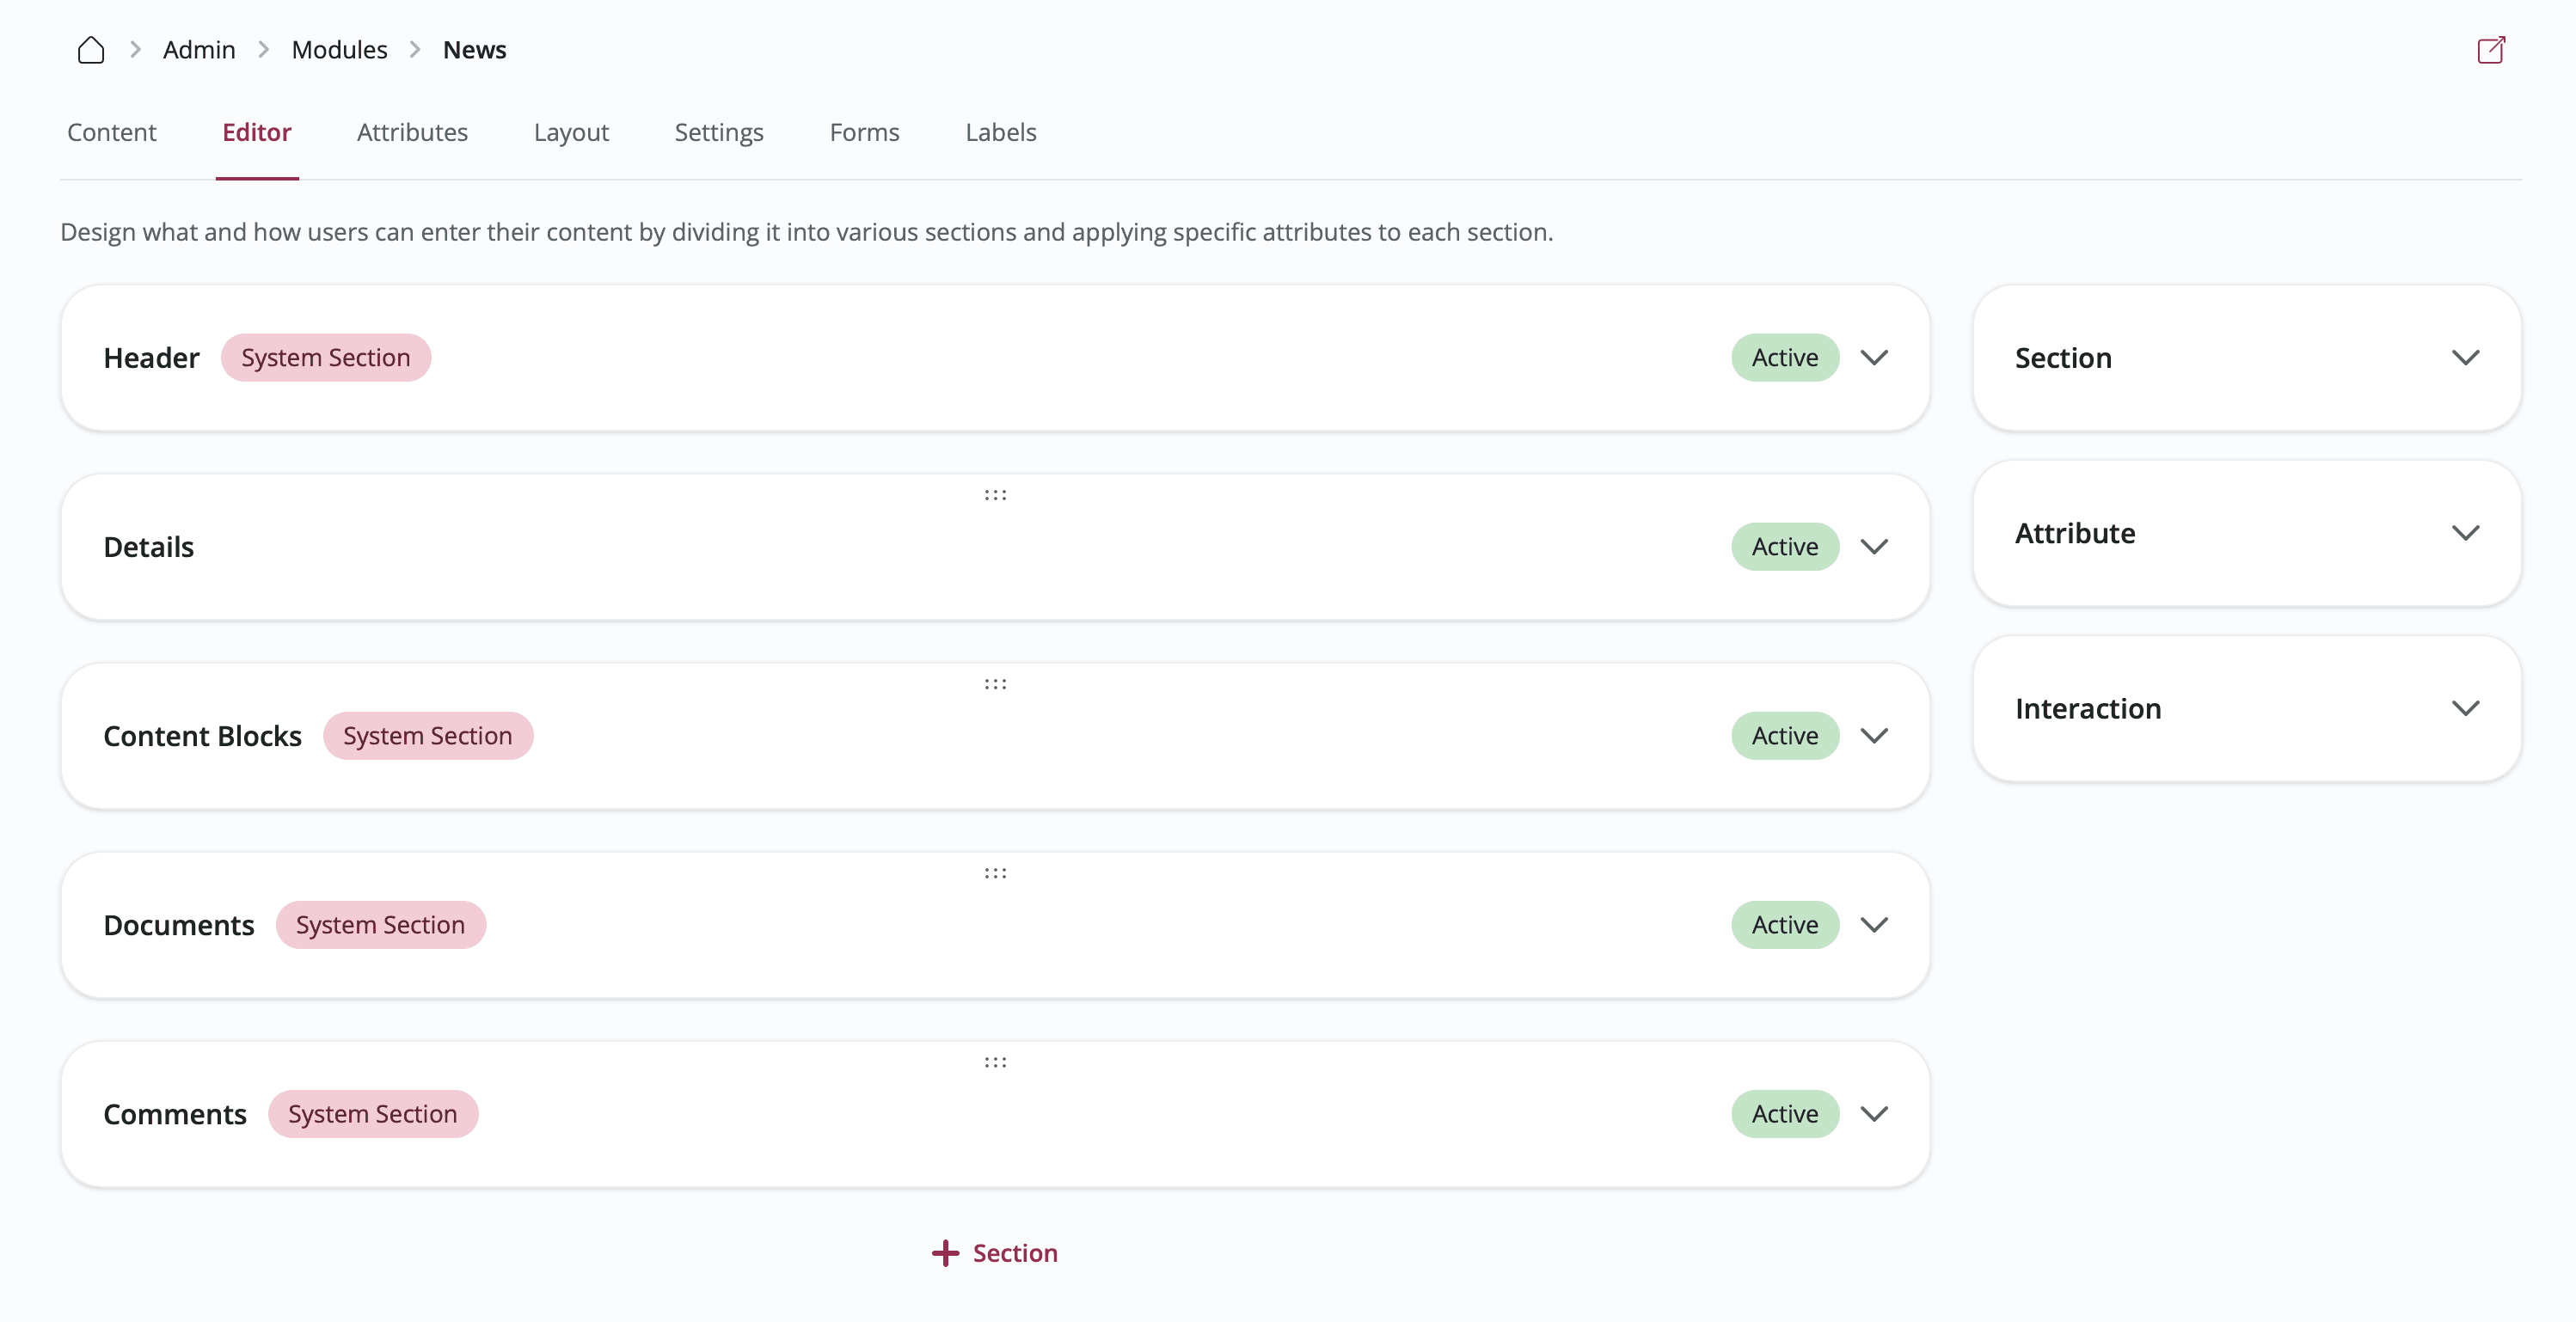
Task: Click drag handle above Documents section
Action: [994, 873]
